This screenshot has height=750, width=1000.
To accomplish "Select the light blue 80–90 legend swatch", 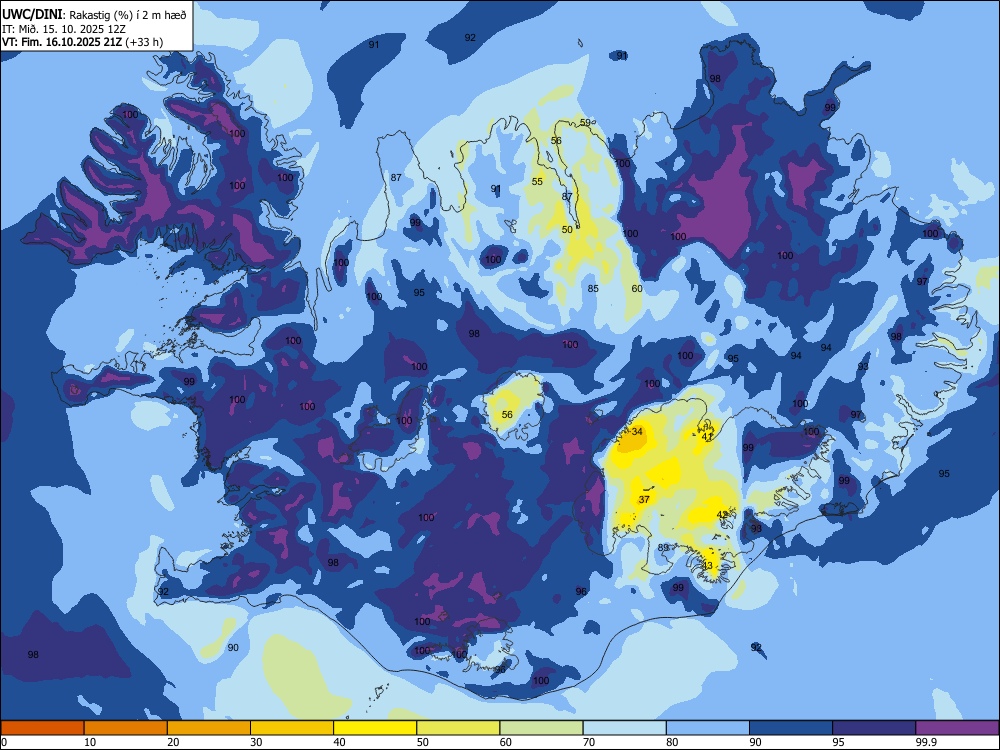I will [x=708, y=728].
